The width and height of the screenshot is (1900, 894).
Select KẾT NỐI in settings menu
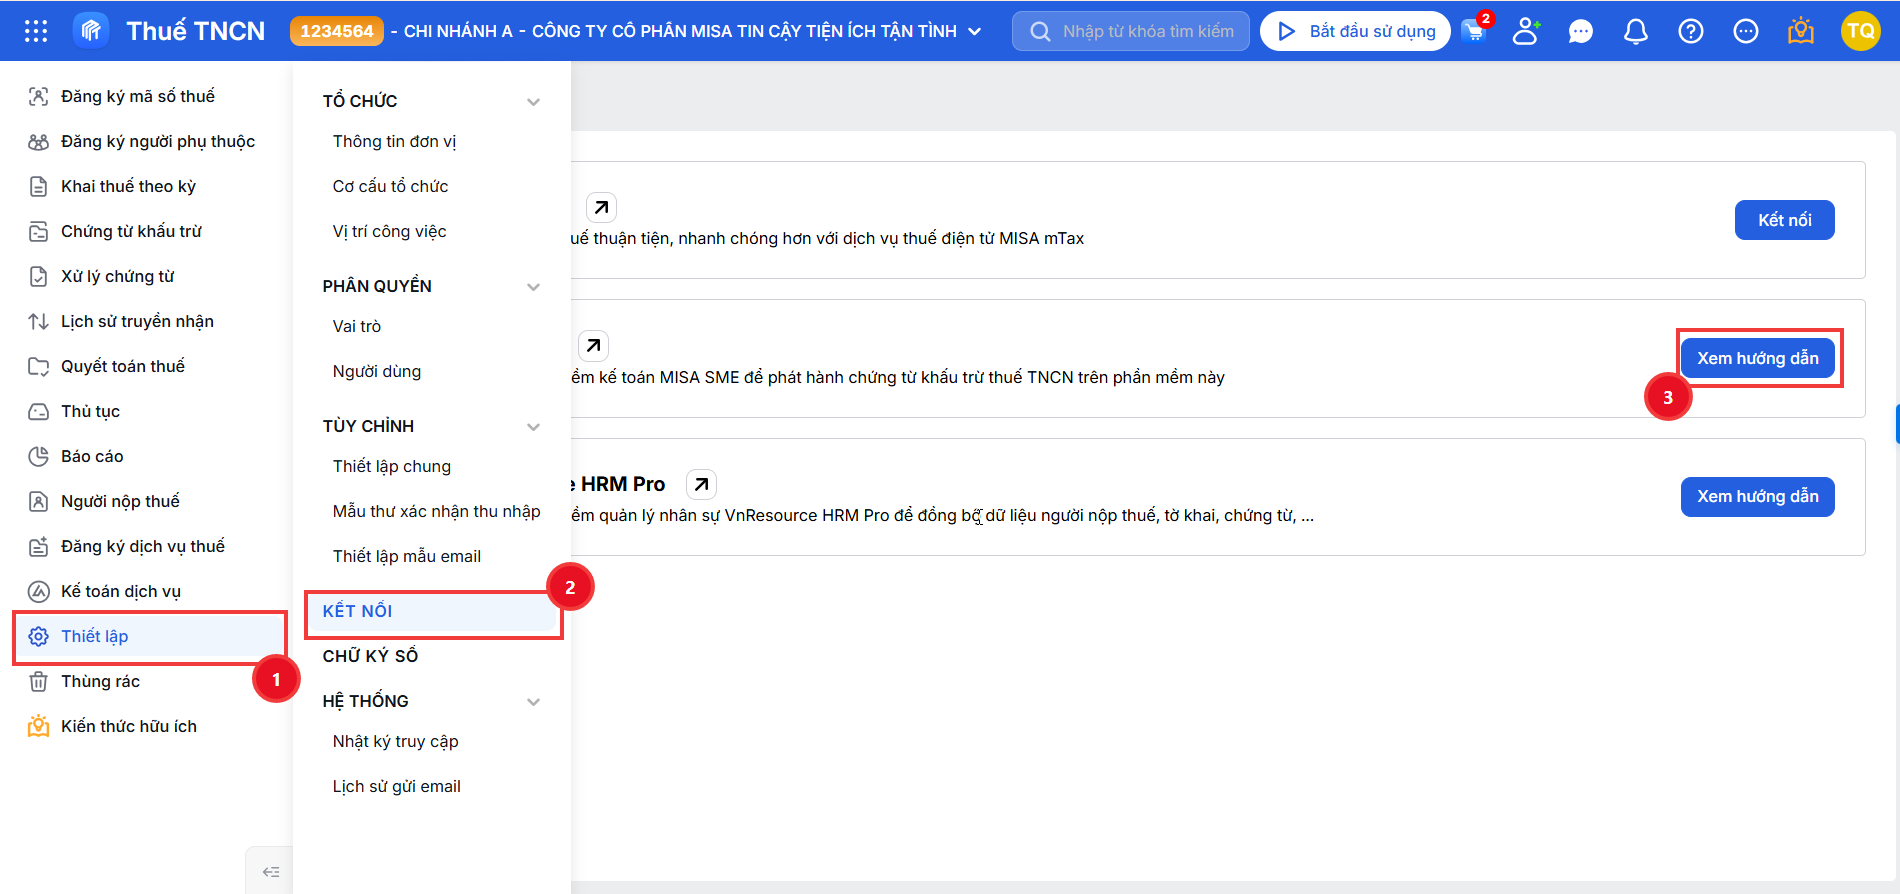pos(432,611)
